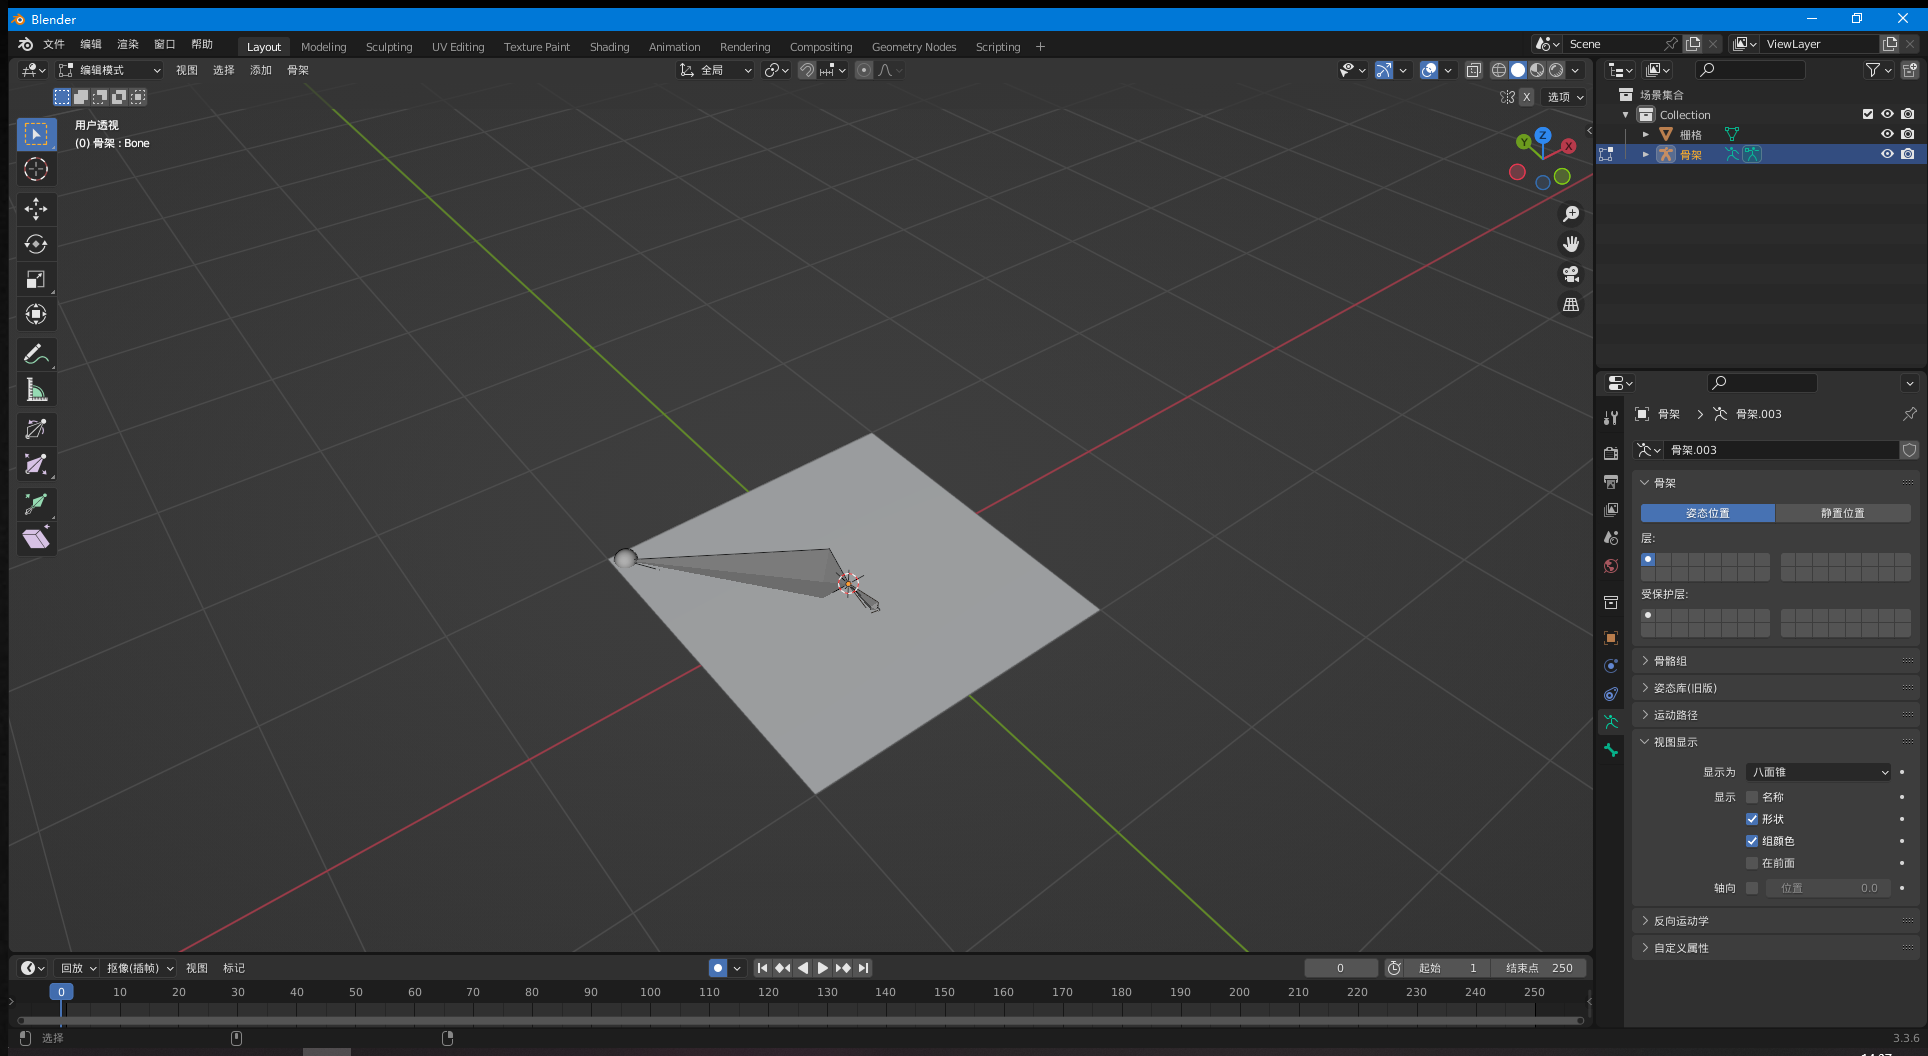Screen dimensions: 1928x1056
Task: Toggle camera view icon
Action: coord(1571,274)
